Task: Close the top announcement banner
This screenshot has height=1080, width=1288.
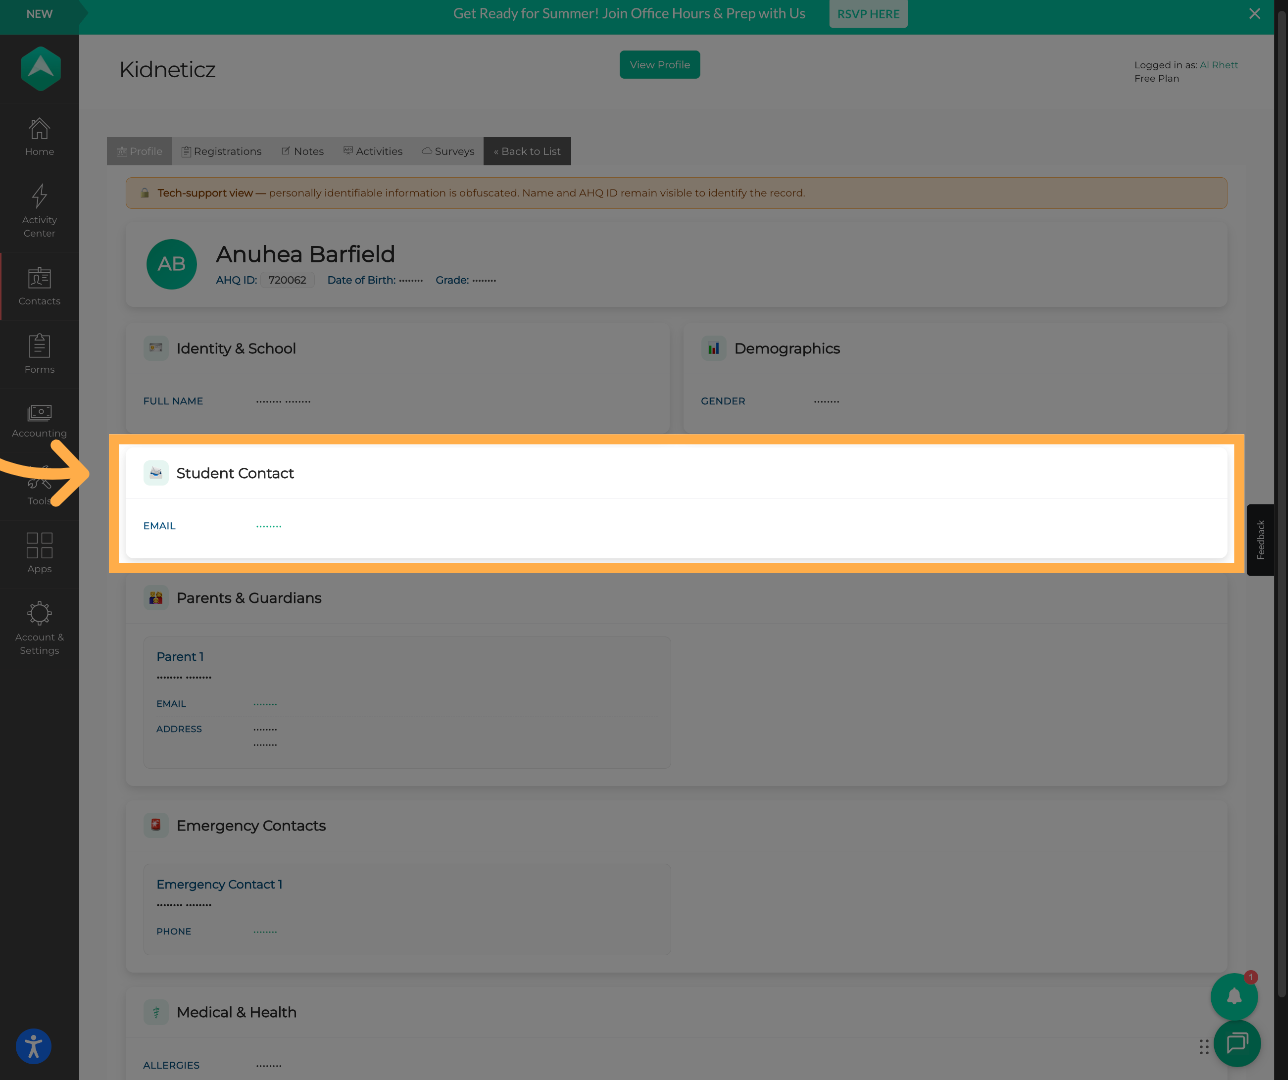Action: [x=1254, y=13]
